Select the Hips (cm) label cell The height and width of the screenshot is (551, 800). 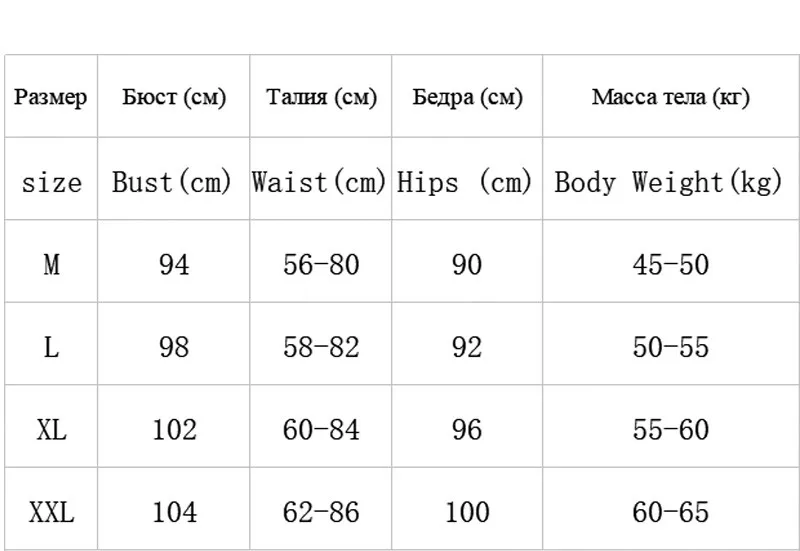pos(465,182)
